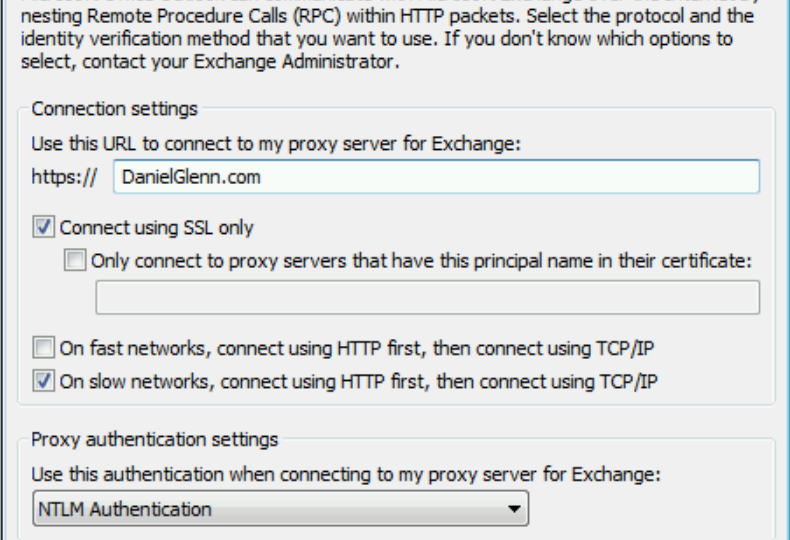Image resolution: width=790 pixels, height=540 pixels.
Task: Click the 'Connect using SSL only' label text
Action: tap(157, 228)
